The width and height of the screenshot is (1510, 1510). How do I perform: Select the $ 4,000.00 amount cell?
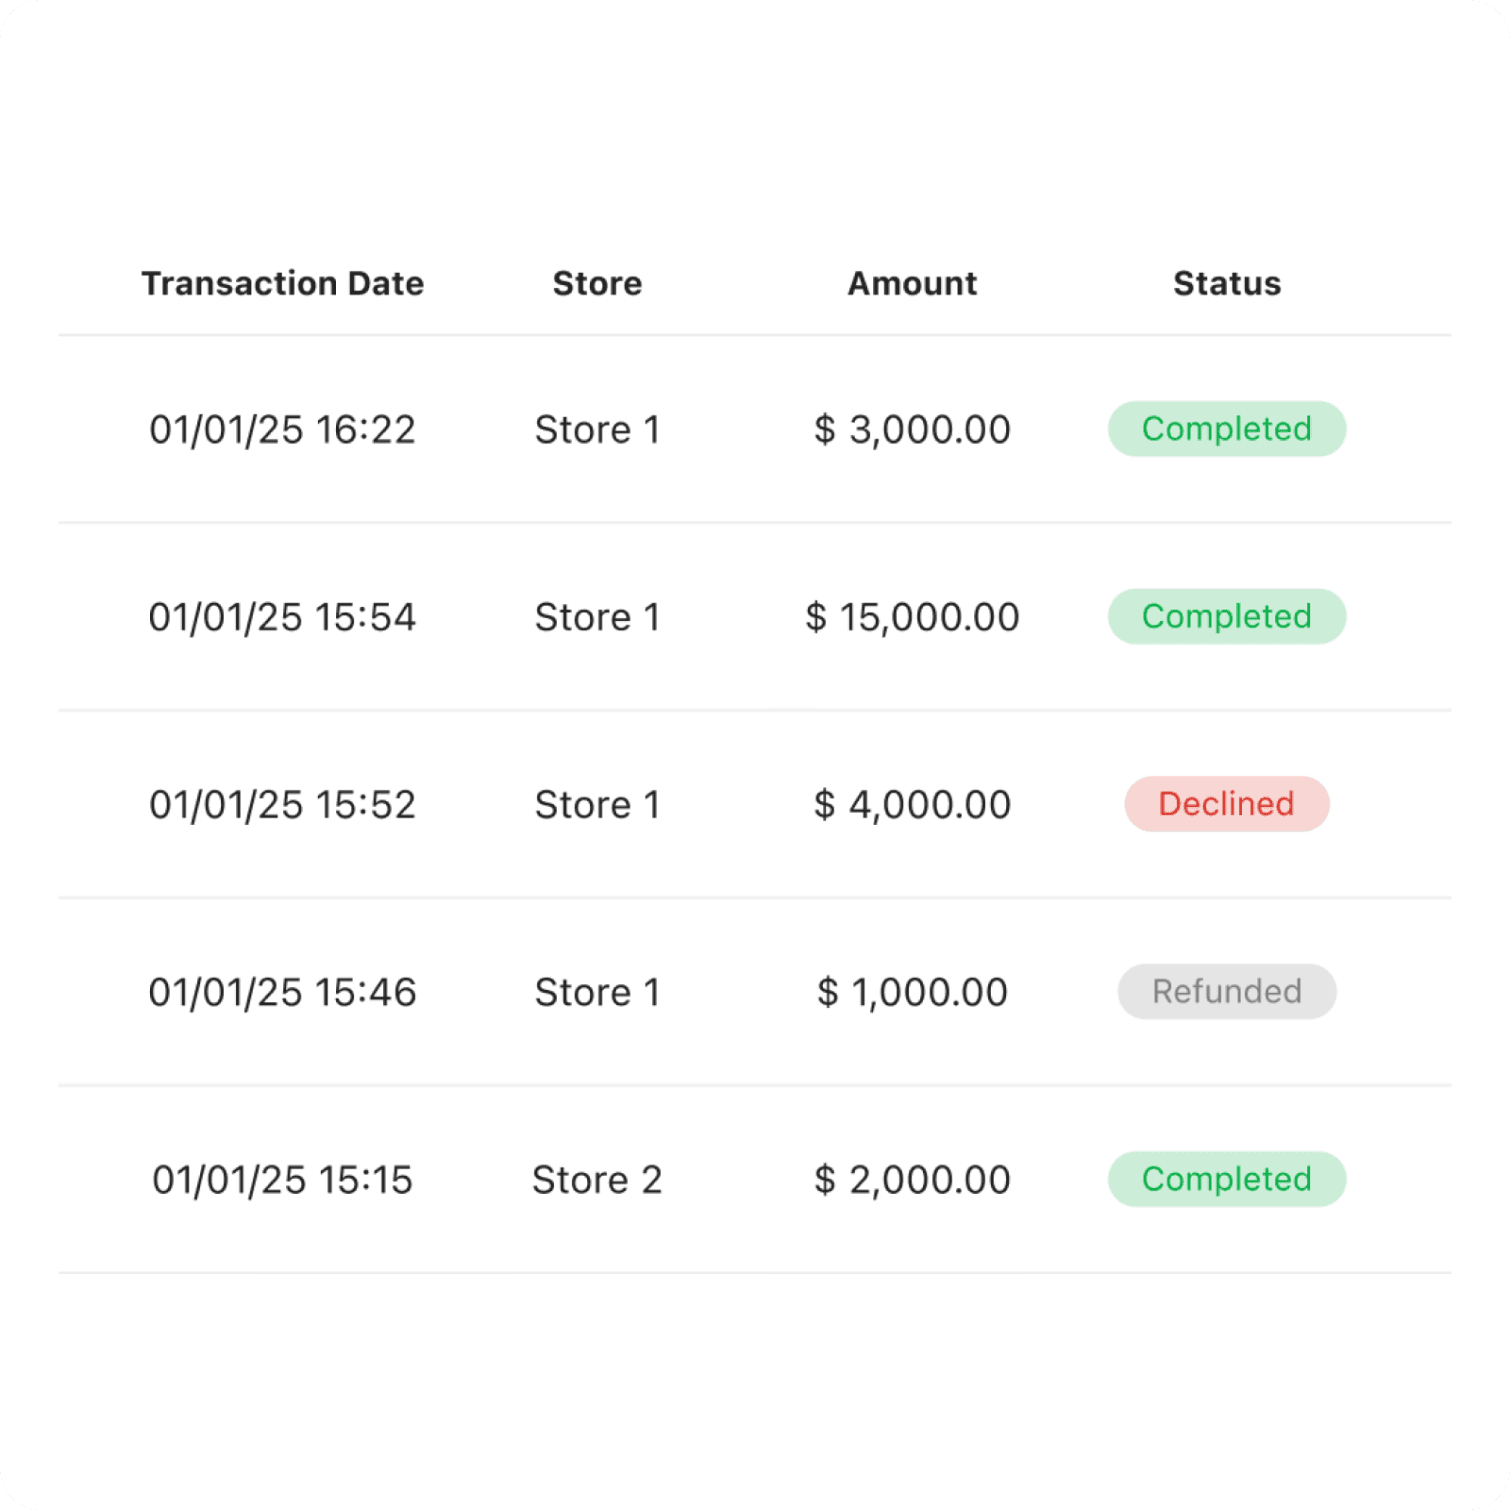912,804
